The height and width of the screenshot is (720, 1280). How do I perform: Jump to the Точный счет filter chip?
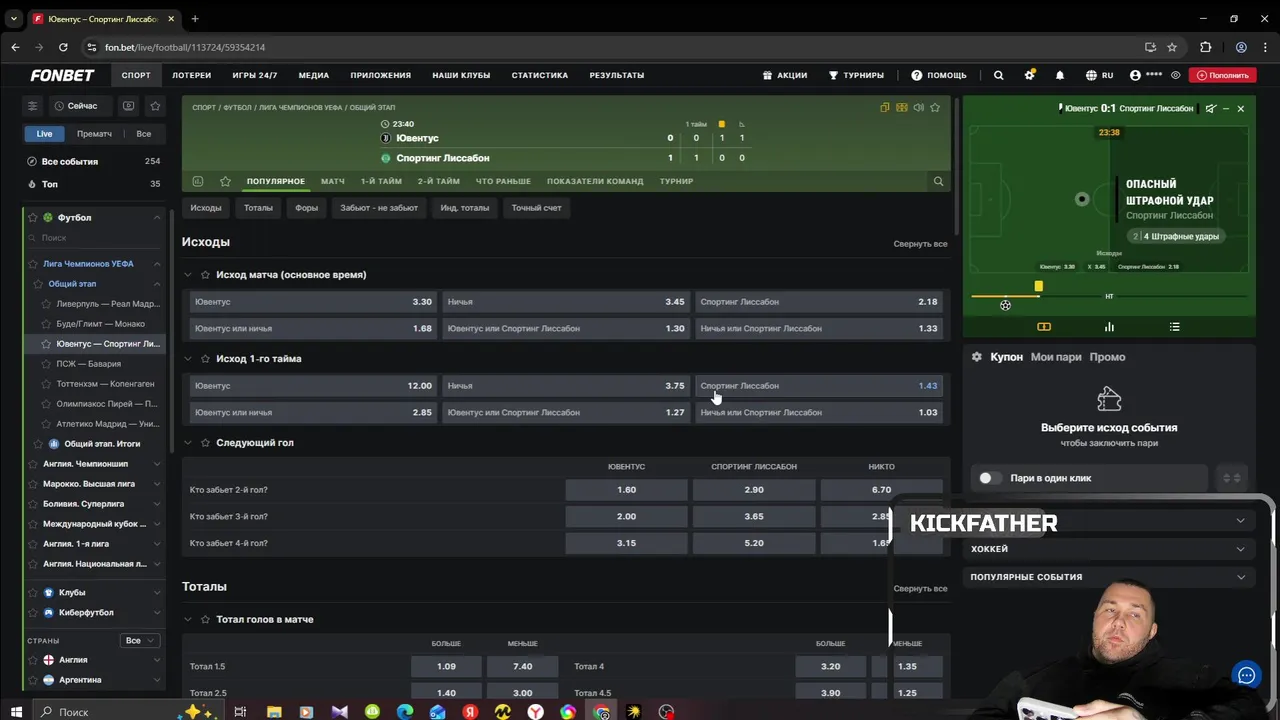[x=537, y=208]
